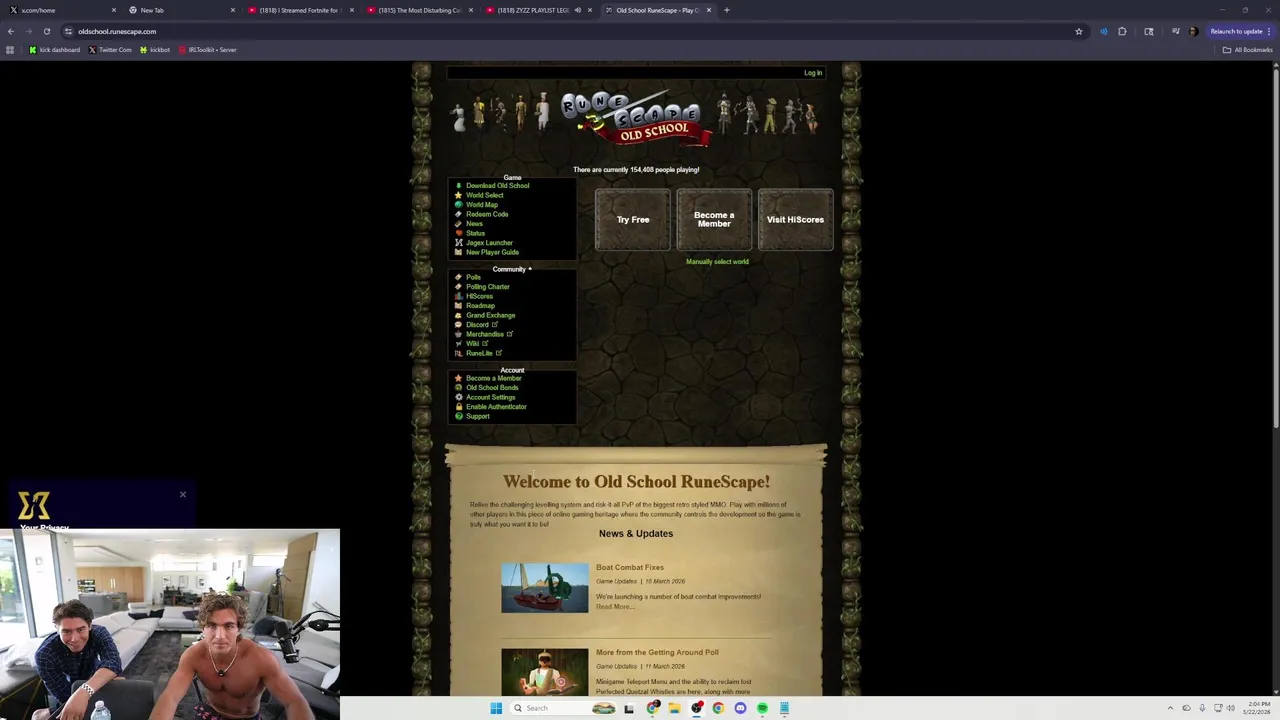The height and width of the screenshot is (720, 1280).
Task: Open the News link in Game menu
Action: (x=474, y=224)
